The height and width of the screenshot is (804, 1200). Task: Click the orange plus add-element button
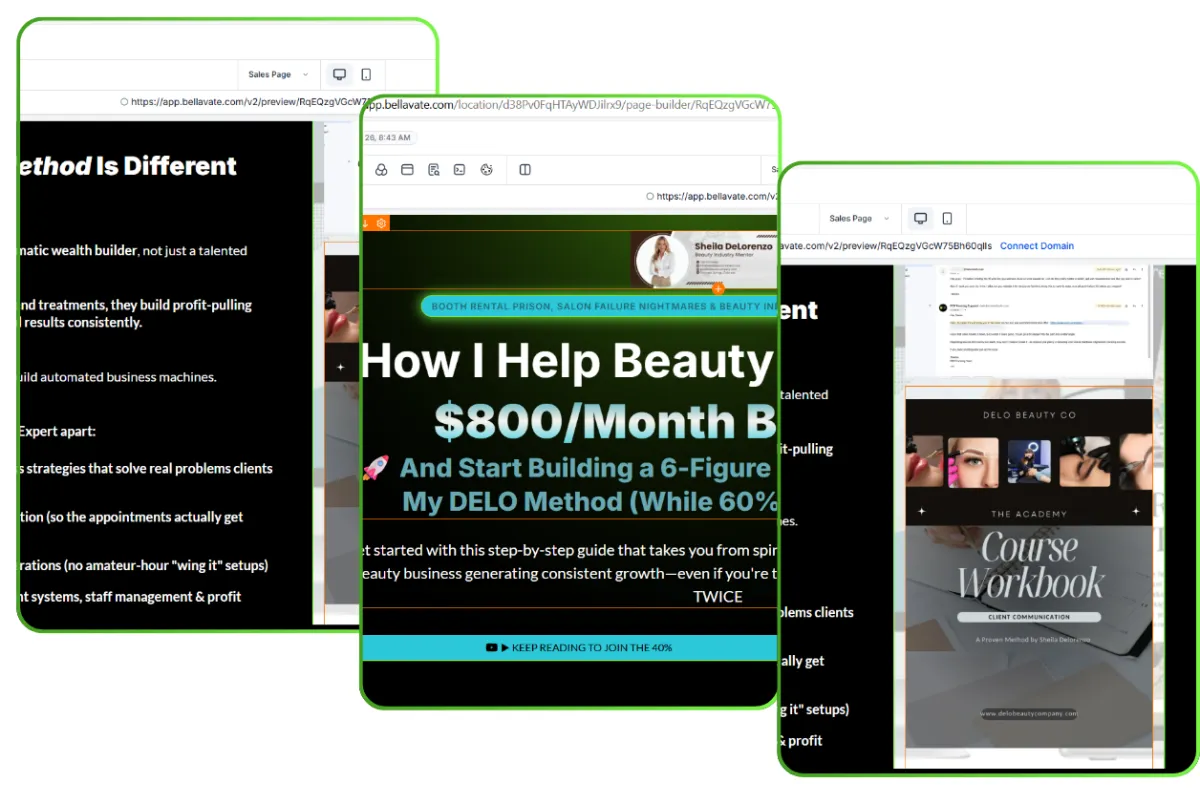[717, 289]
